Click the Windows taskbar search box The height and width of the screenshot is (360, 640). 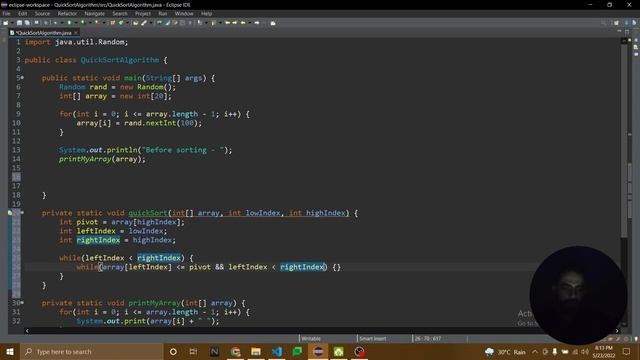click(x=91, y=351)
